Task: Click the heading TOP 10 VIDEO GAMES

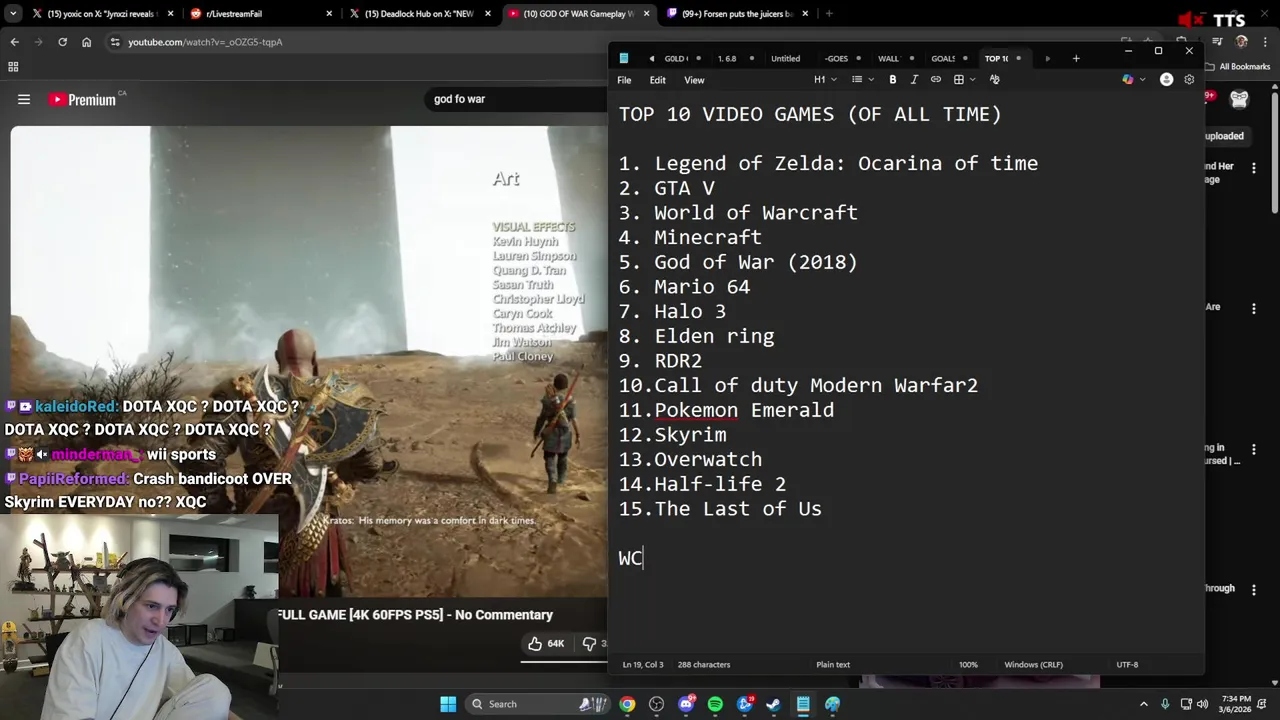Action: [x=809, y=114]
